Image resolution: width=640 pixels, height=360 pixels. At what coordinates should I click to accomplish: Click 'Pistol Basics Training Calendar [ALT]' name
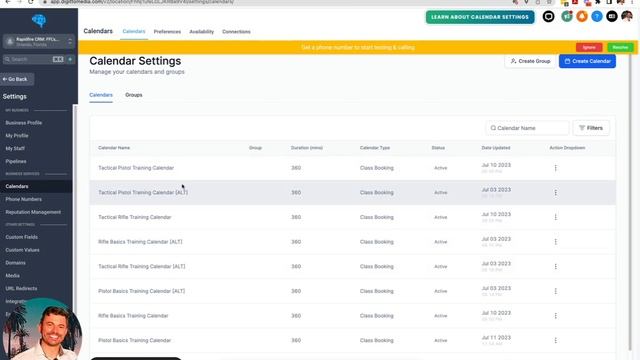tap(141, 291)
